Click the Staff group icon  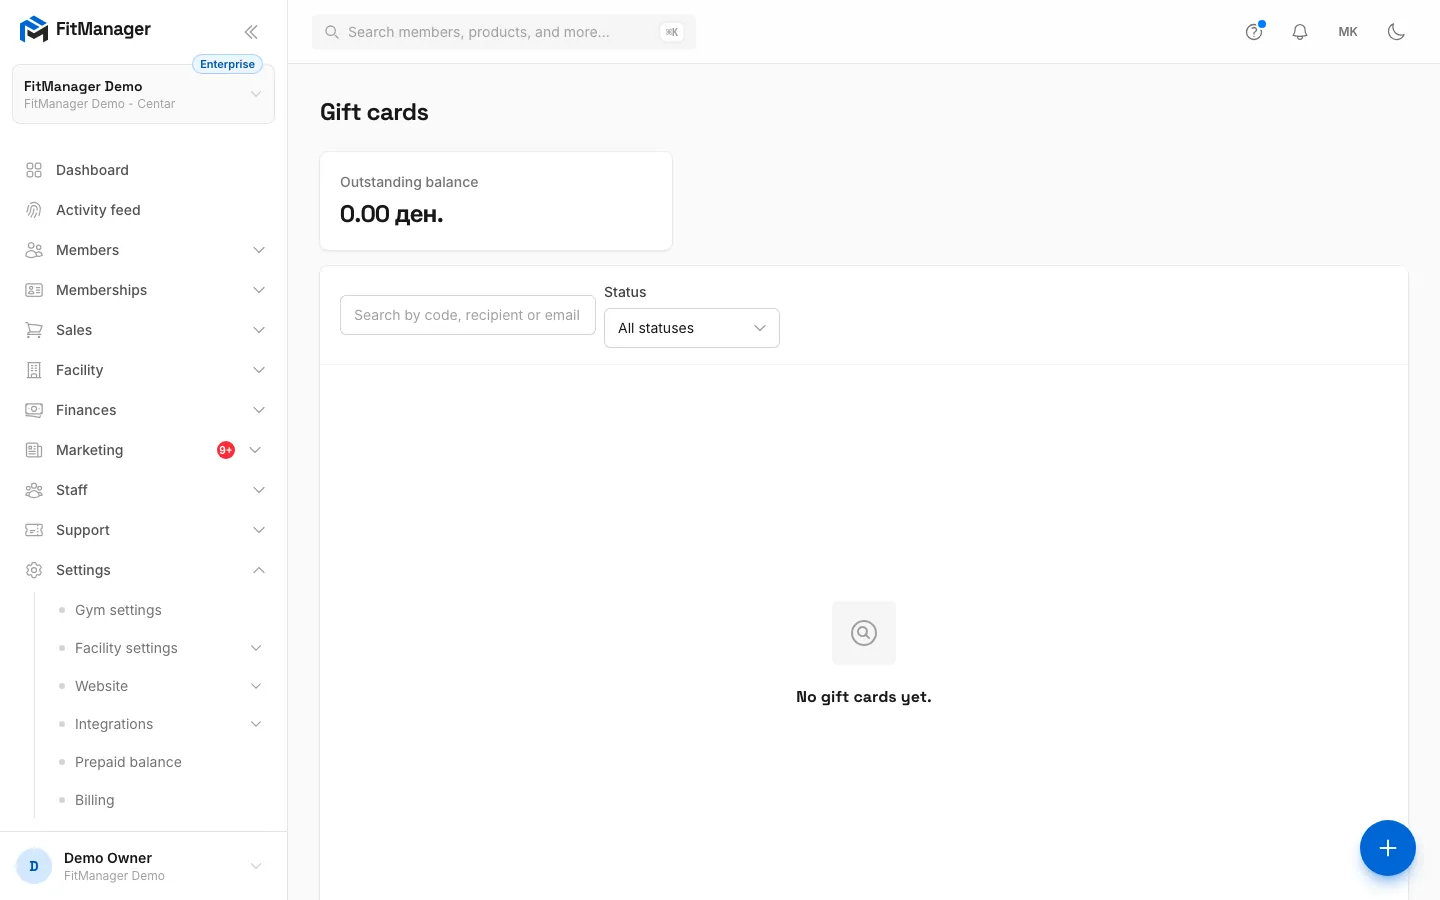click(34, 490)
